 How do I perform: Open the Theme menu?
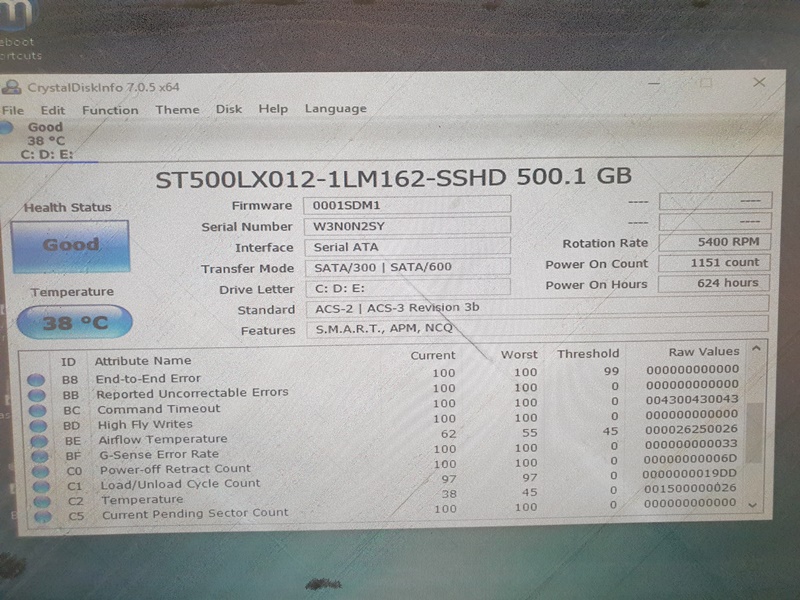click(177, 110)
